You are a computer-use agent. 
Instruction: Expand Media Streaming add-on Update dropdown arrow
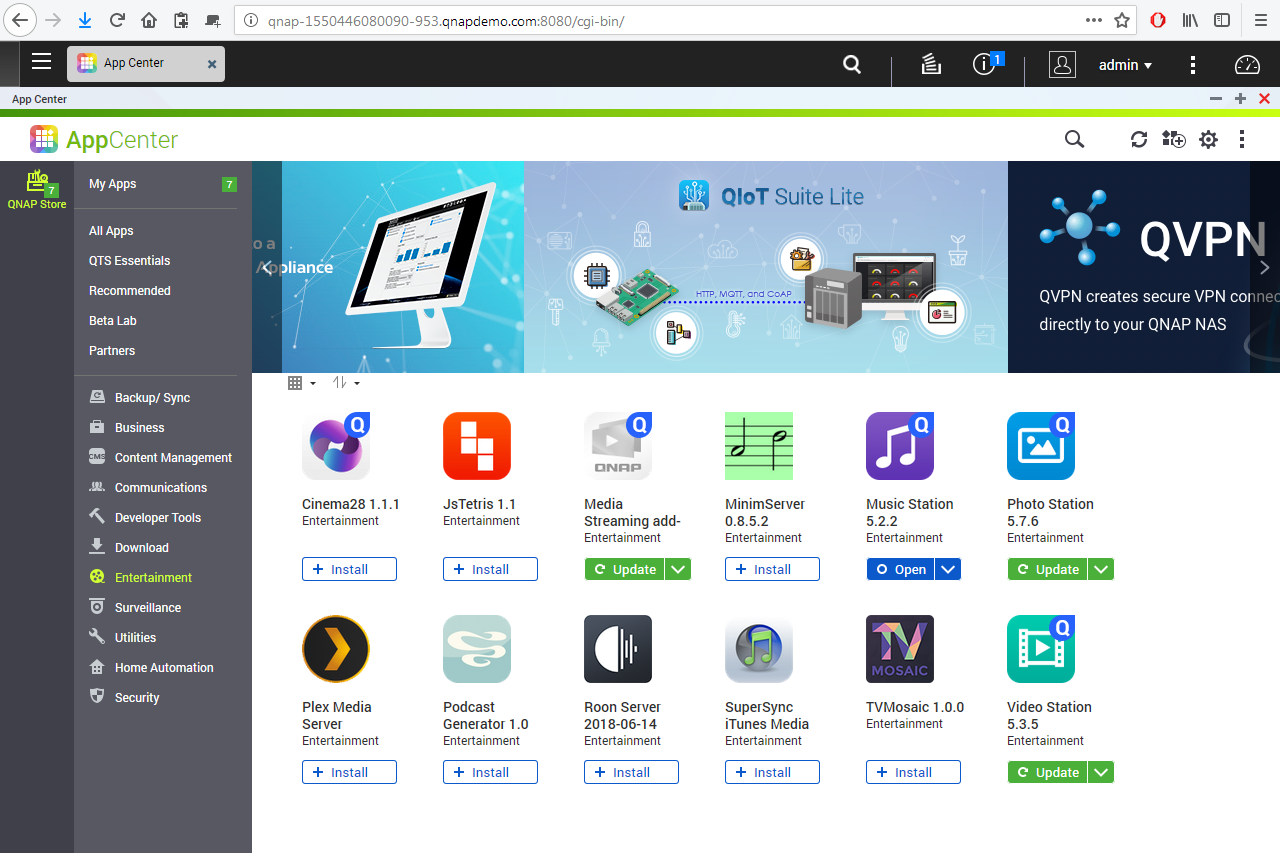point(678,569)
